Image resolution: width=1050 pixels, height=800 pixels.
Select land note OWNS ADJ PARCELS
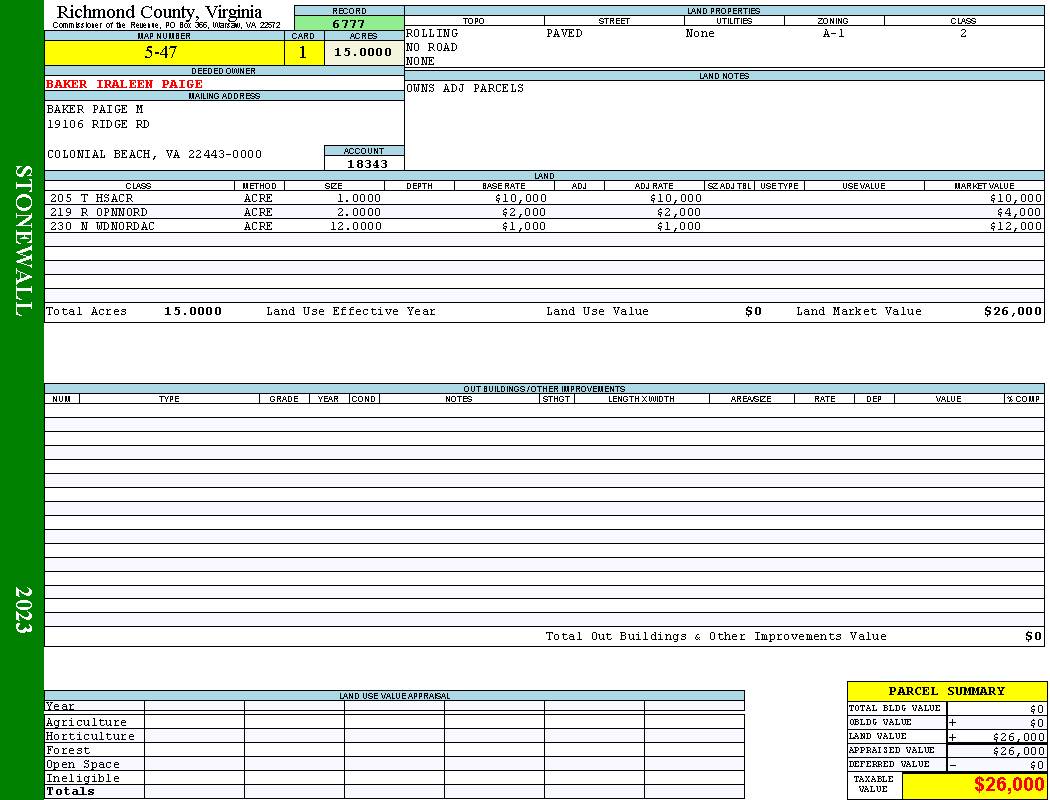tap(465, 88)
